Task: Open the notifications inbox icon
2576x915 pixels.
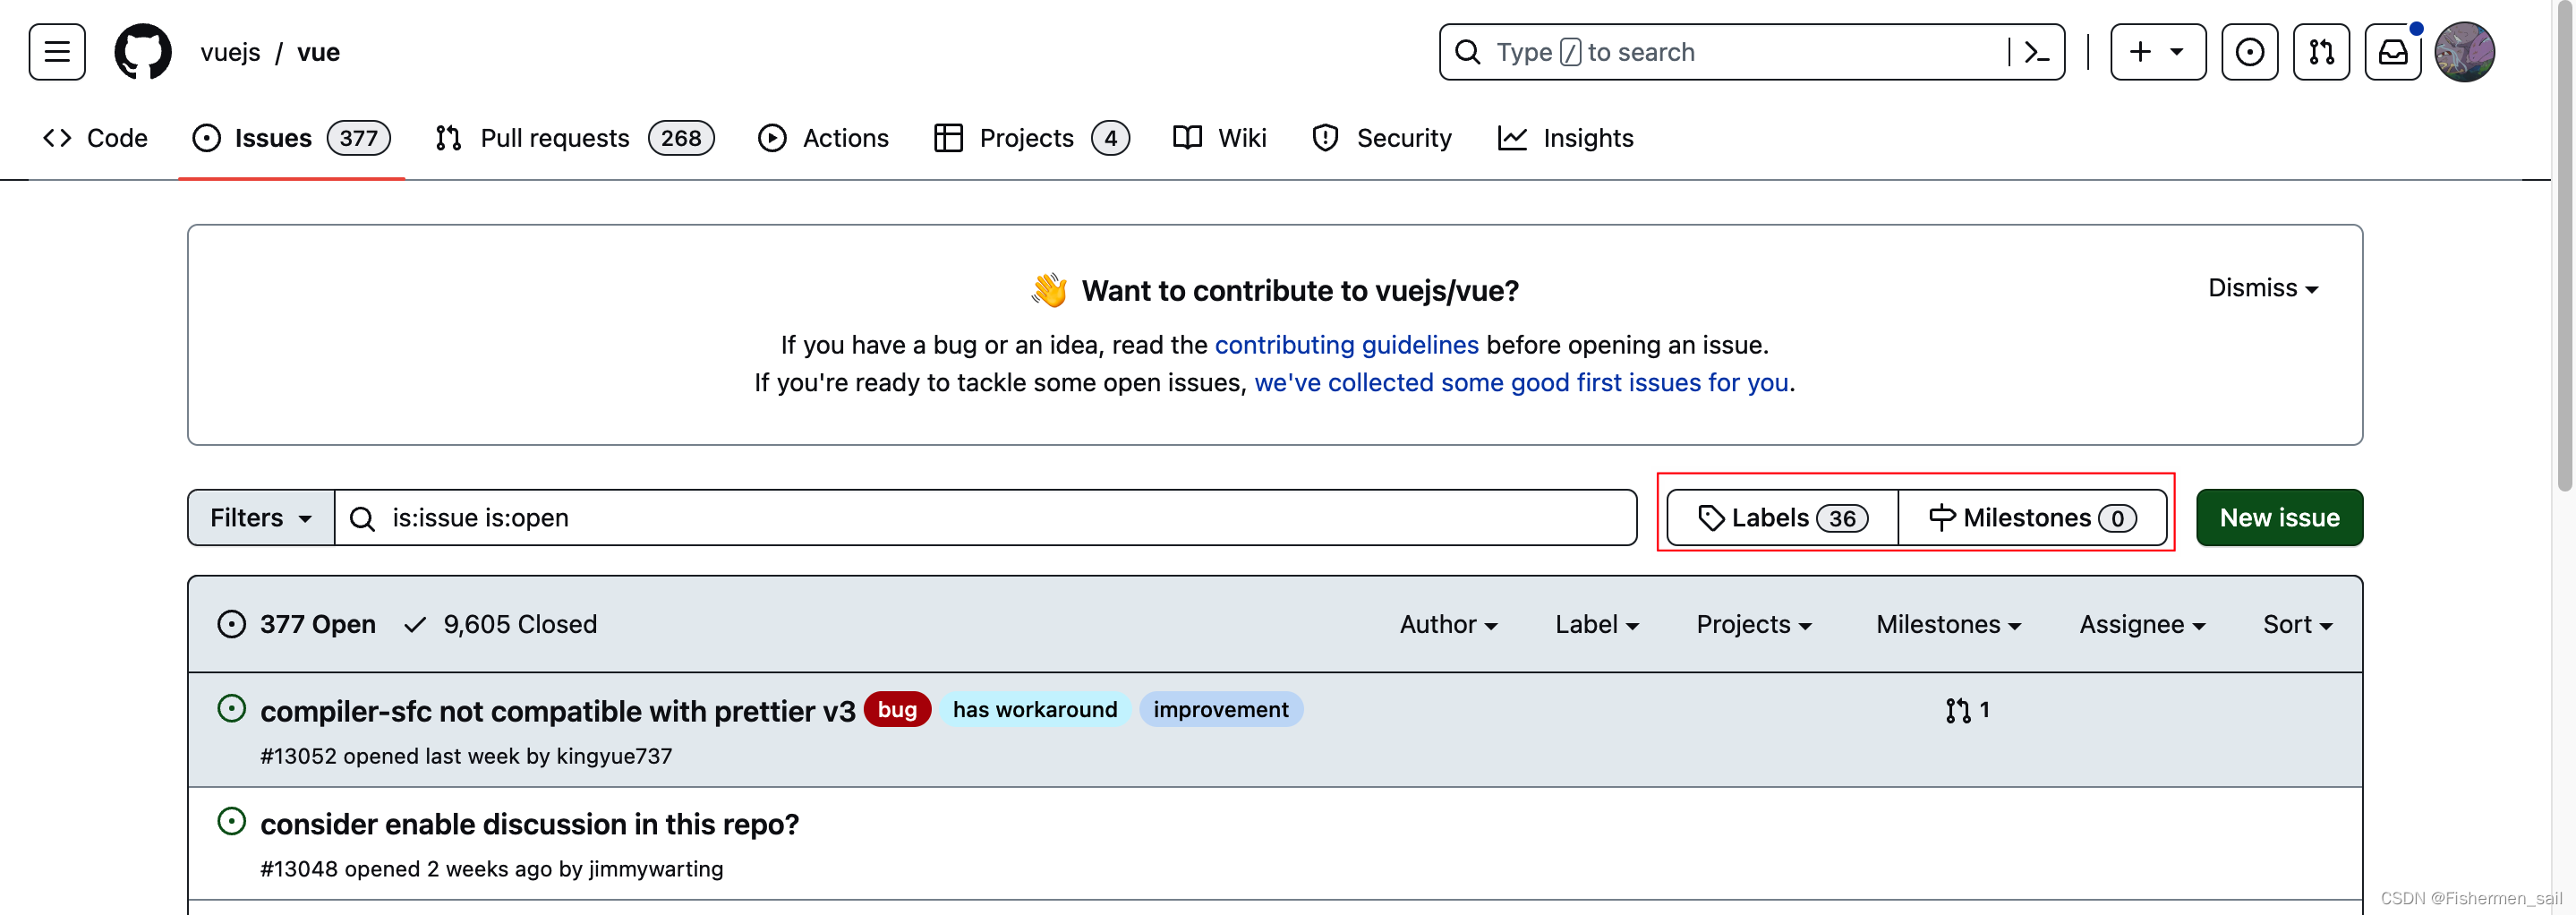Action: click(2393, 52)
